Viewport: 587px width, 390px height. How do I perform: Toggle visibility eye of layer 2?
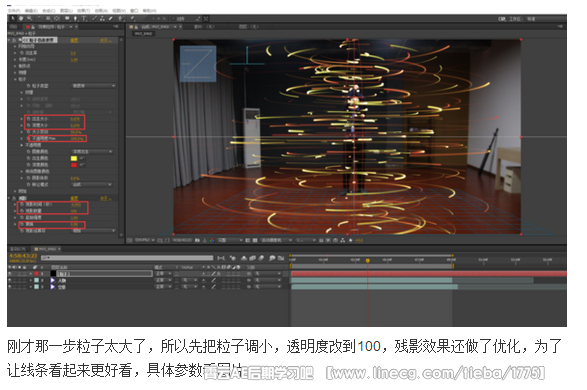10,280
